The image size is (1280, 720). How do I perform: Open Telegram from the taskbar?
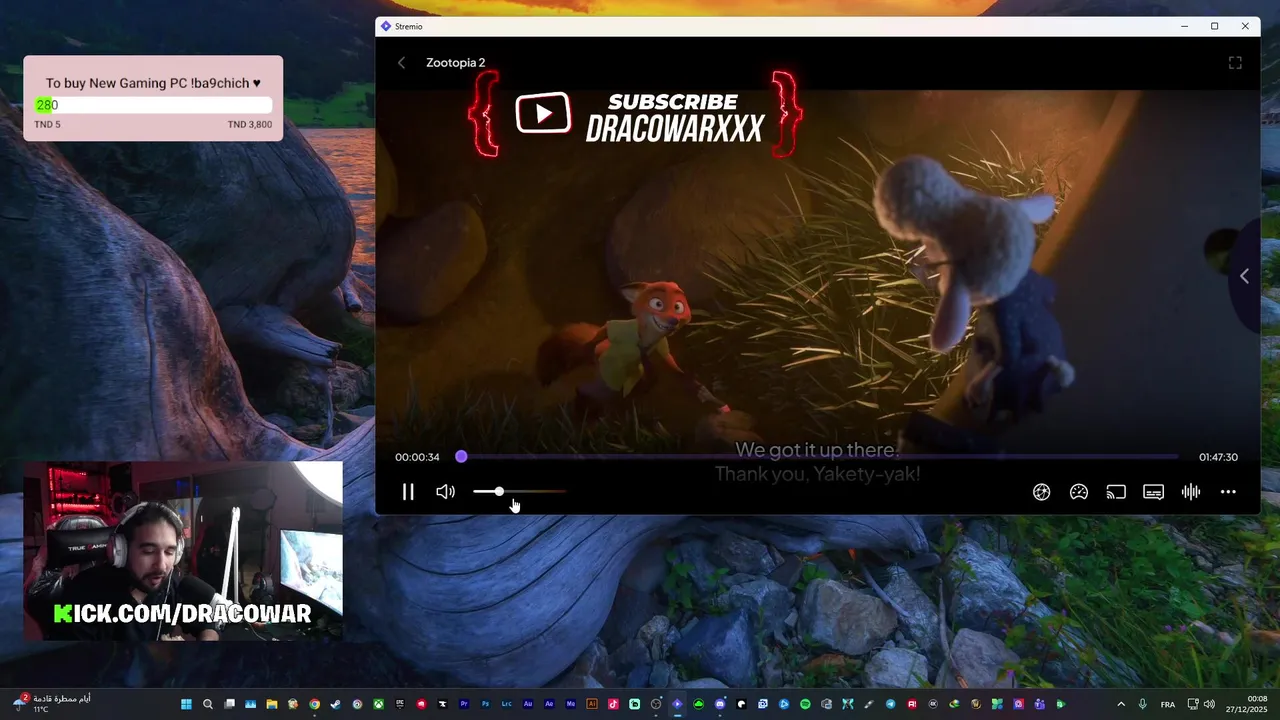click(x=890, y=704)
